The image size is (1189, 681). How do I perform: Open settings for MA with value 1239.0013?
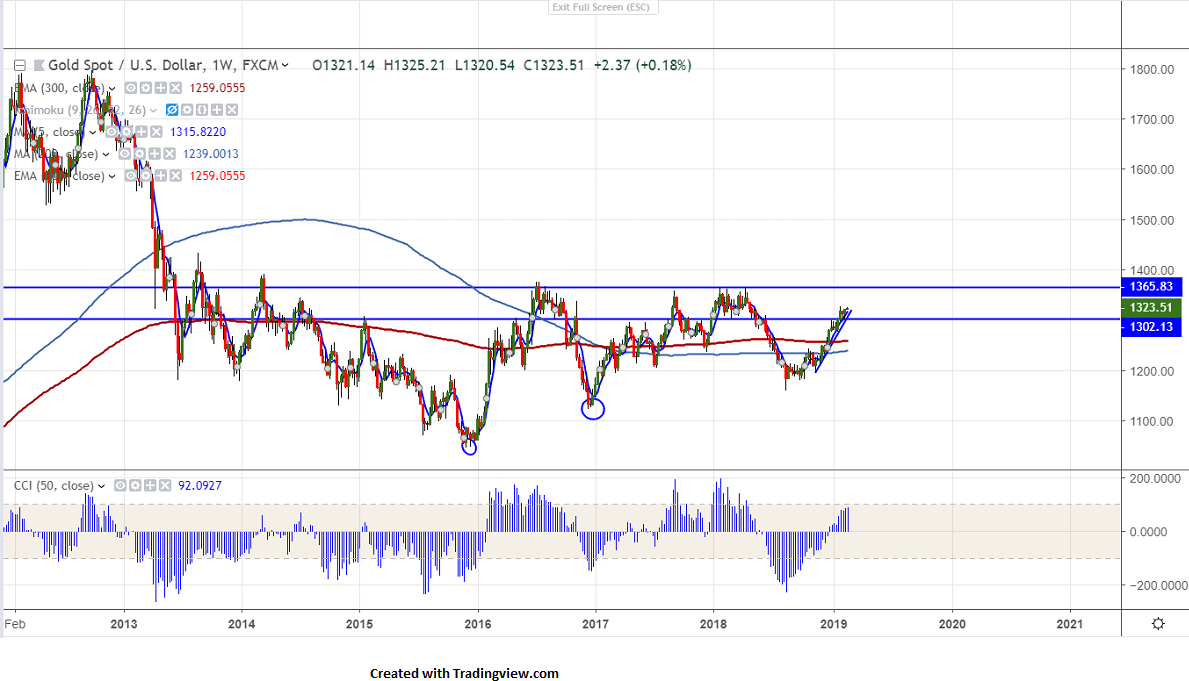pyautogui.click(x=140, y=154)
